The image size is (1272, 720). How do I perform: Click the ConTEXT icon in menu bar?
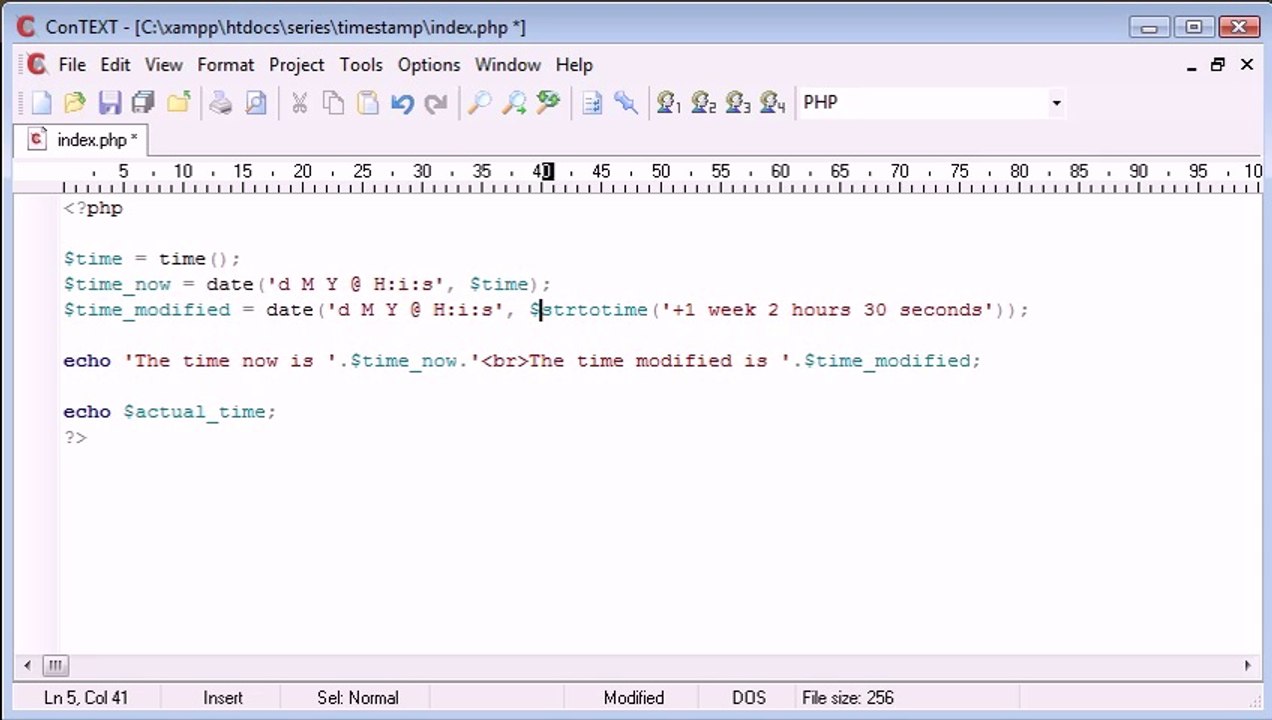(x=37, y=64)
